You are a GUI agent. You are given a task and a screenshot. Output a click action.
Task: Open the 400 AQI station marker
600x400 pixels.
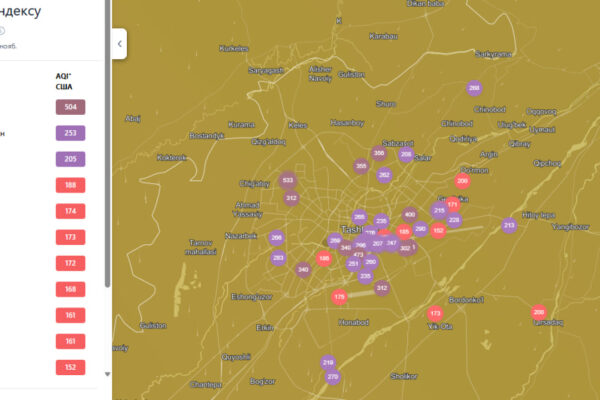[x=410, y=214]
